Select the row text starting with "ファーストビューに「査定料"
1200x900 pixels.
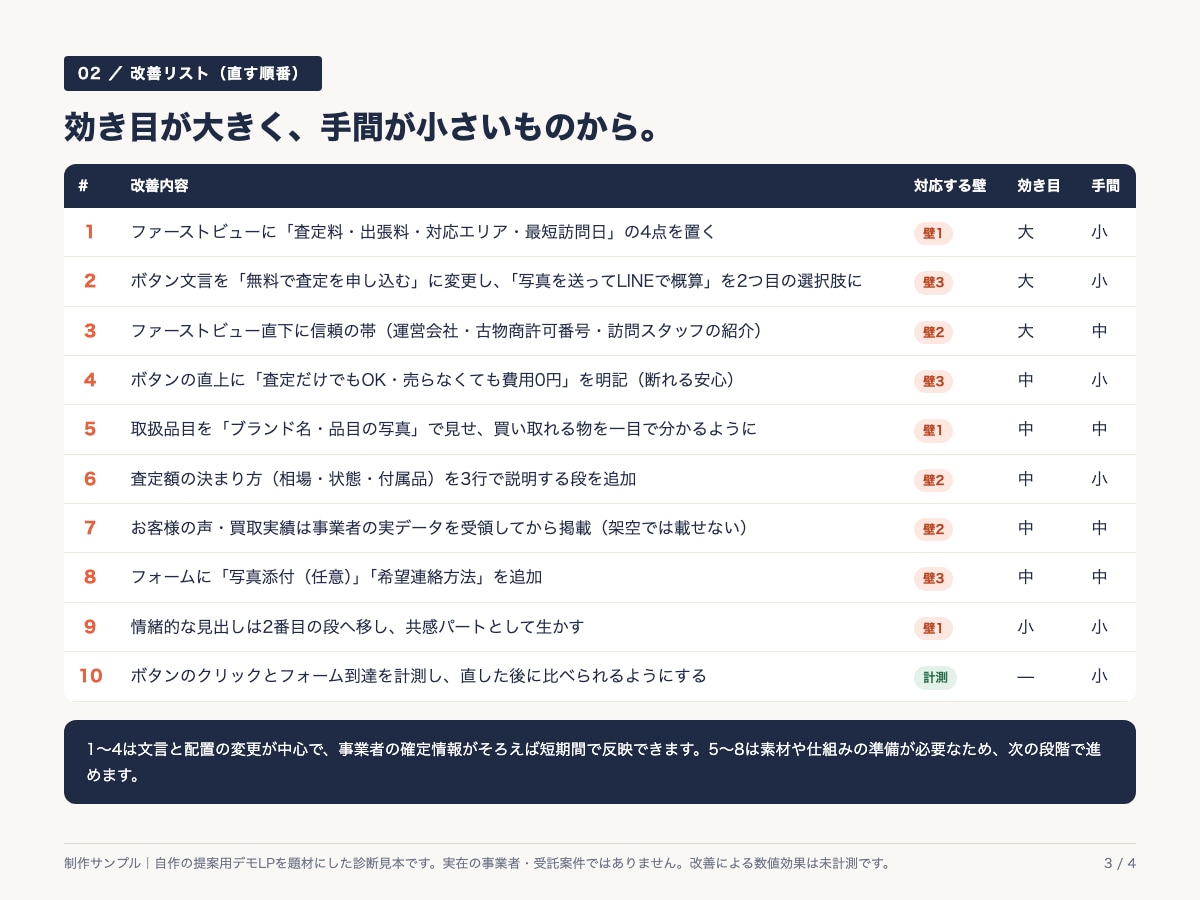coord(423,232)
